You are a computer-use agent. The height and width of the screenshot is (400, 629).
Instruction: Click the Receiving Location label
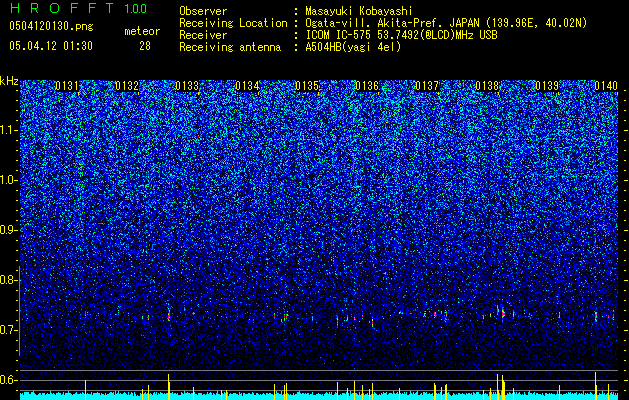[233, 23]
